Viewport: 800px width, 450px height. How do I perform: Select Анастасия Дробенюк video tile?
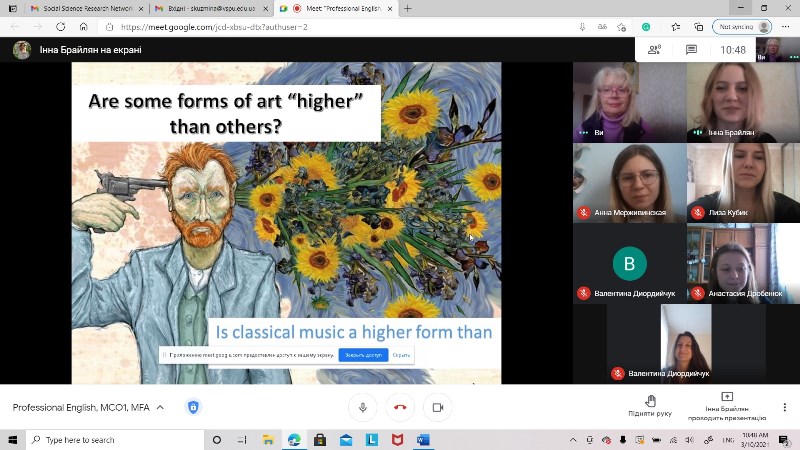tap(743, 263)
